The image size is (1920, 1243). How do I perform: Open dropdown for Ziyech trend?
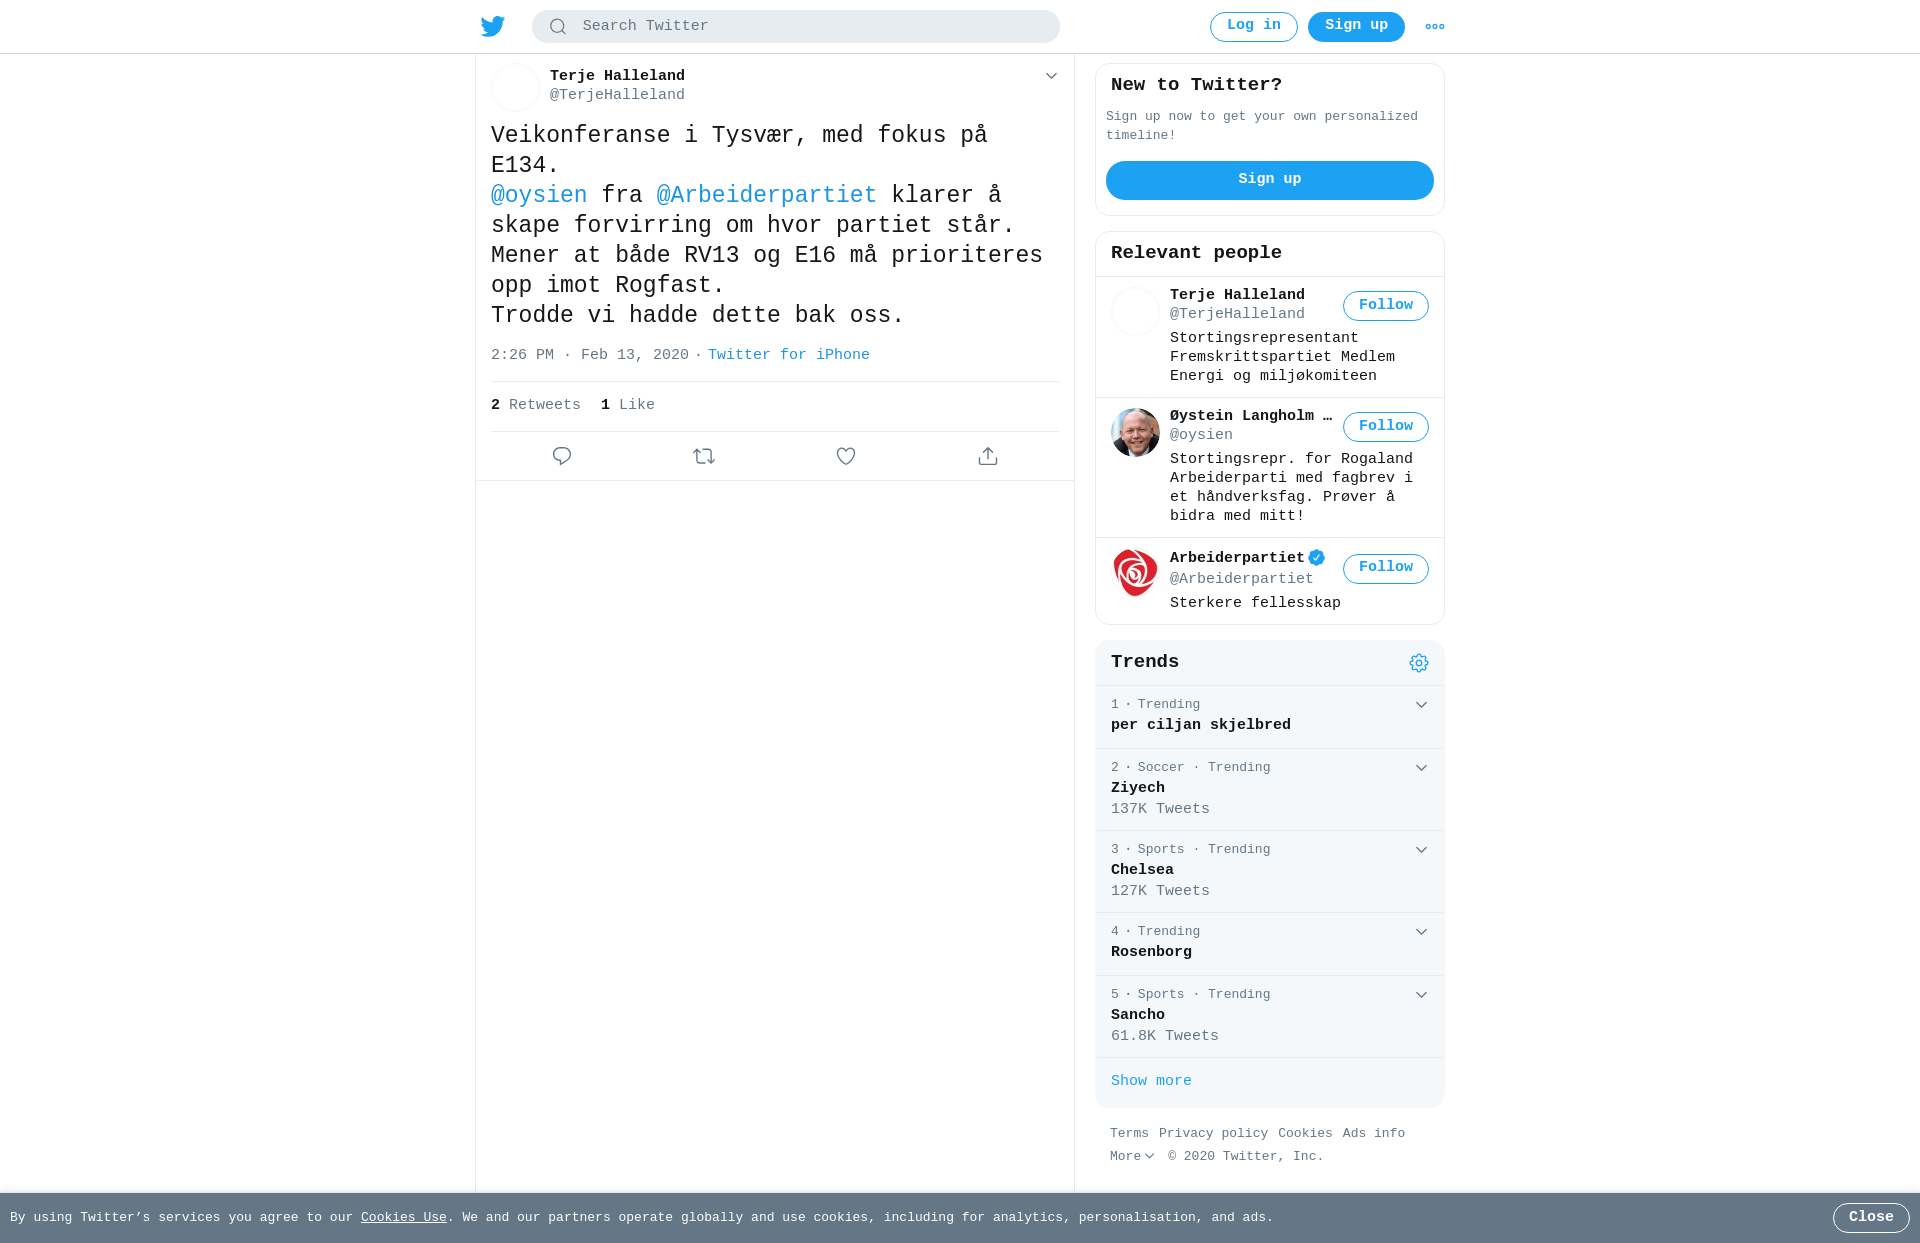click(x=1421, y=768)
